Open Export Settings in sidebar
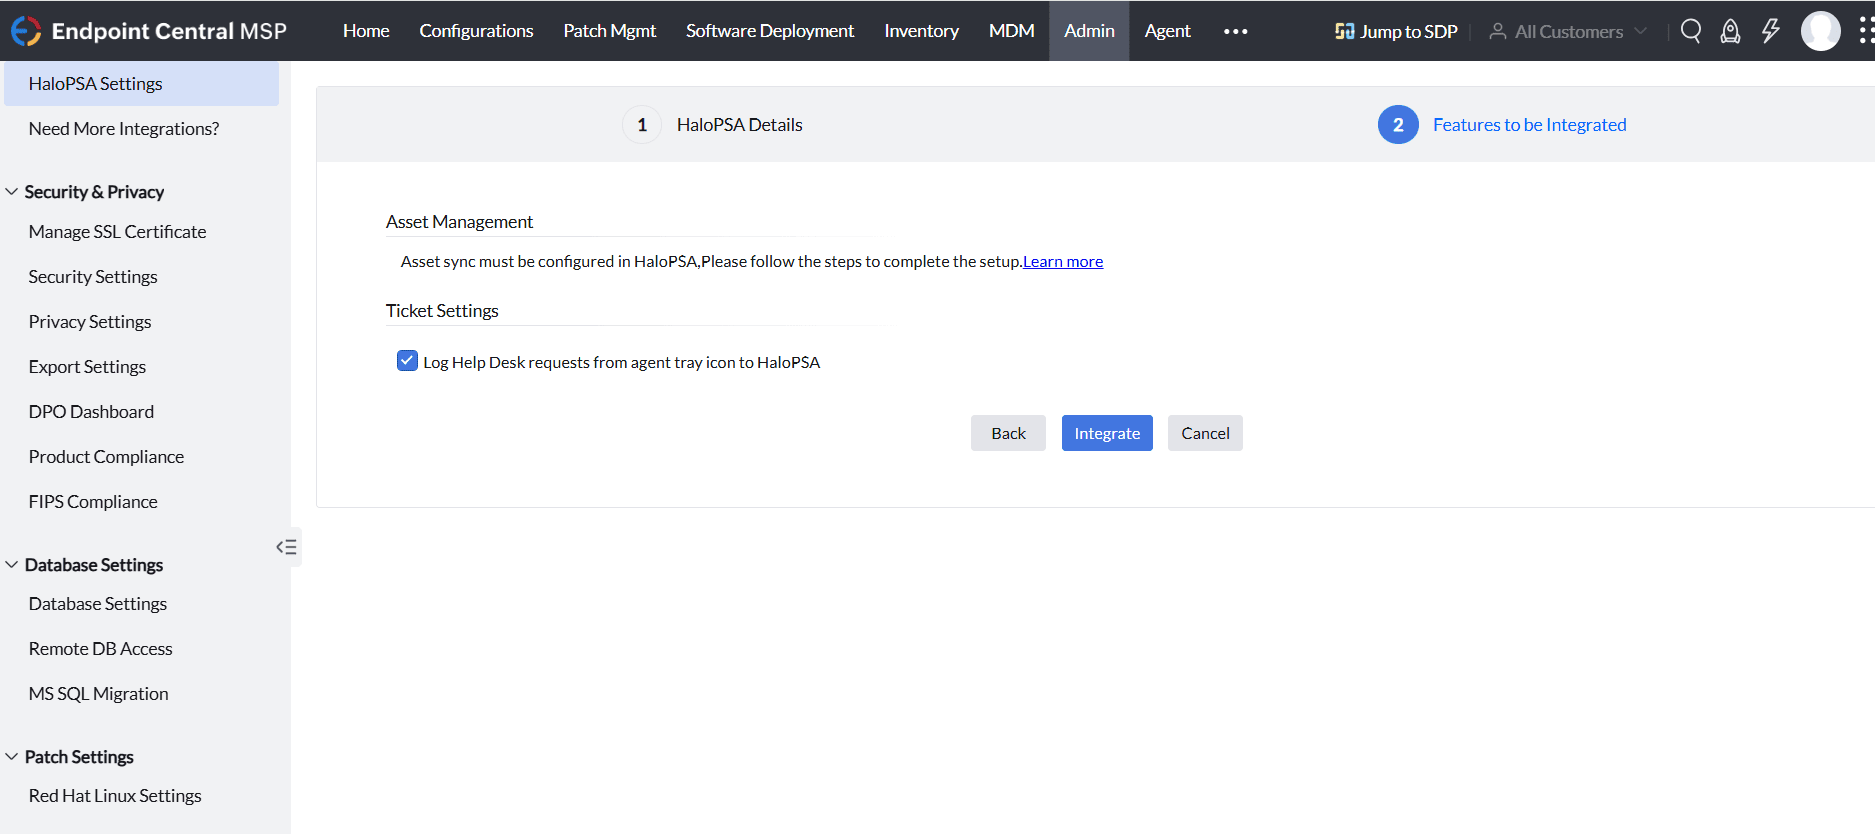1875x834 pixels. click(x=87, y=367)
